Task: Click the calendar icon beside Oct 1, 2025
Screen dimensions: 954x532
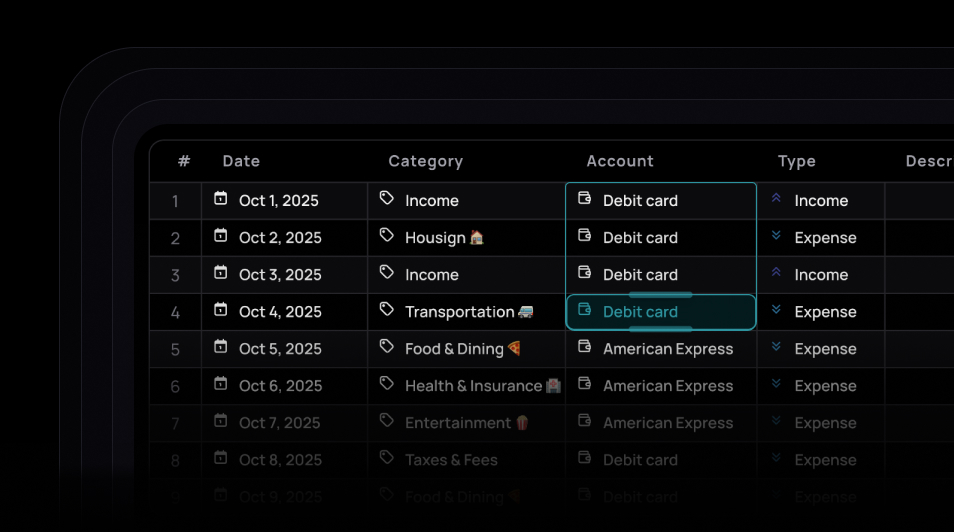Action: (x=221, y=199)
